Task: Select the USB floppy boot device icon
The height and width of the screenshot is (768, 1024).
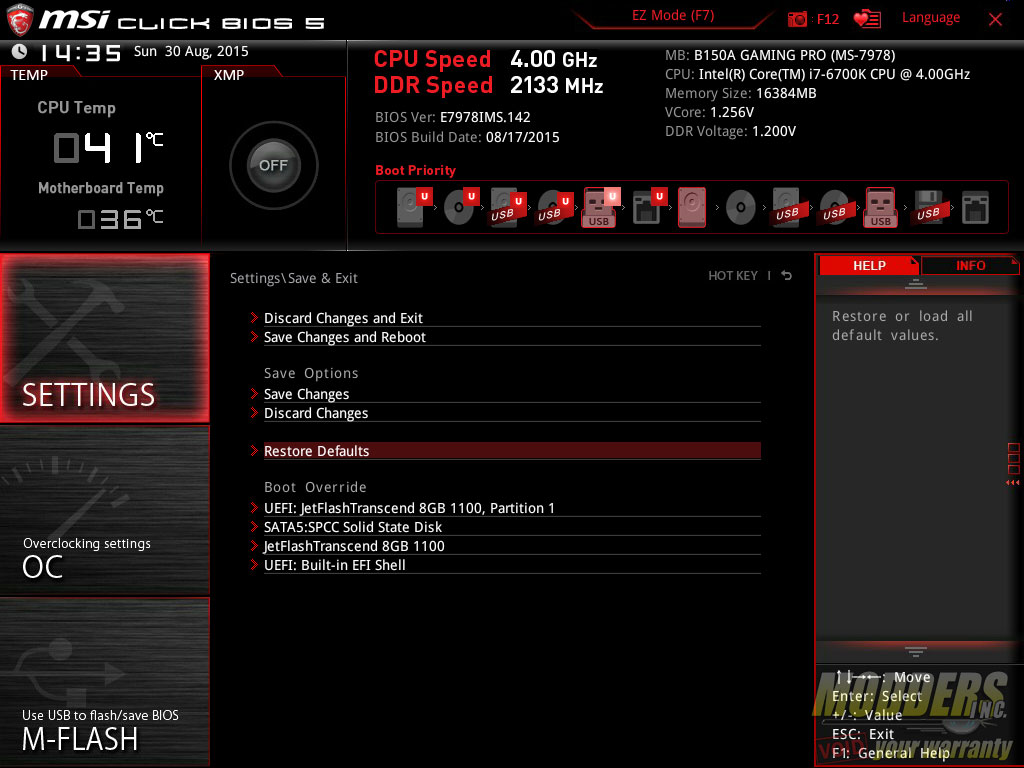Action: tap(929, 207)
